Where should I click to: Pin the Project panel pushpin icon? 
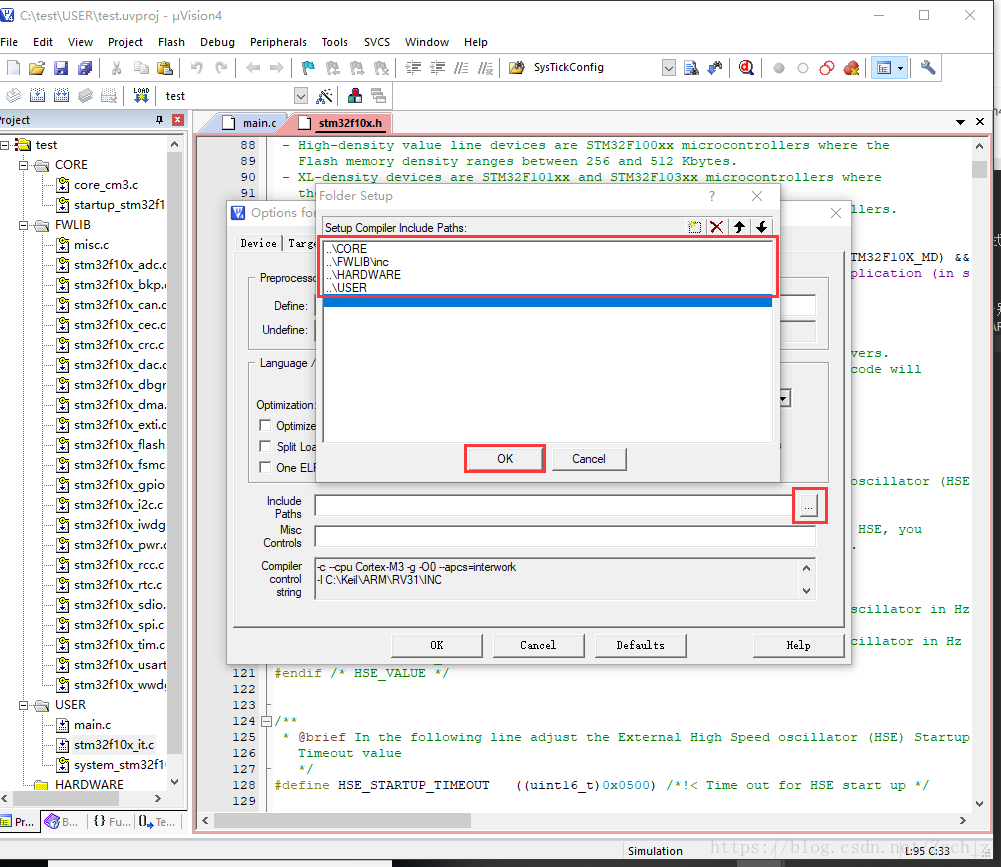point(160,119)
